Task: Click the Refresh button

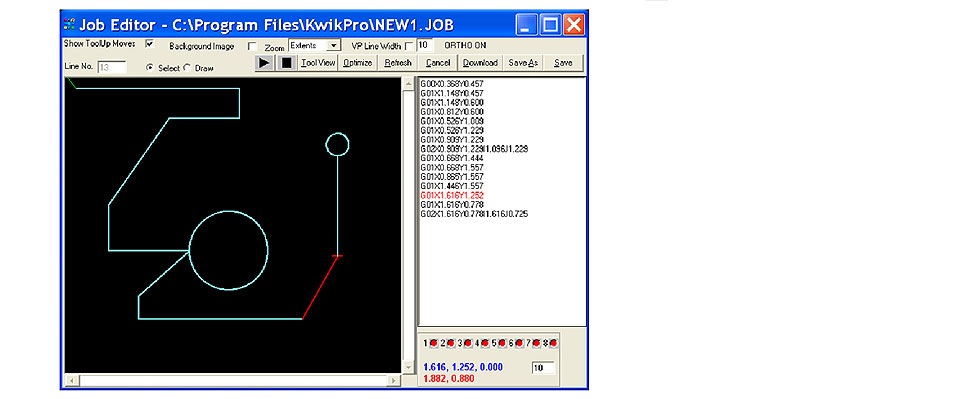Action: coord(398,63)
